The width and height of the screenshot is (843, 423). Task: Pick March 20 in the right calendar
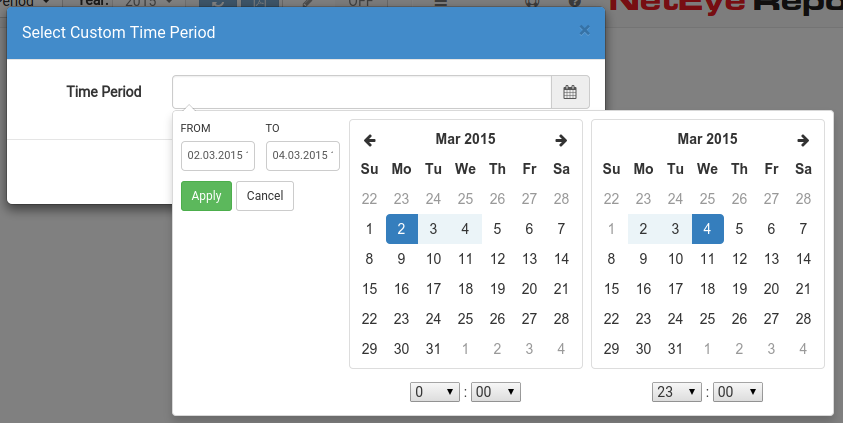[771, 289]
